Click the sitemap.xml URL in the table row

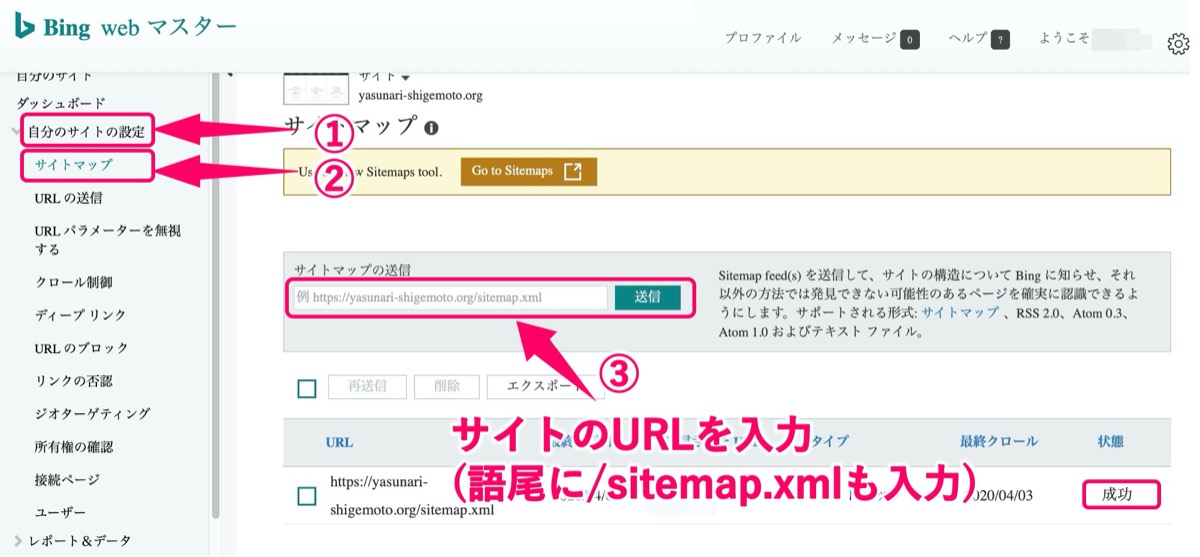(x=412, y=496)
